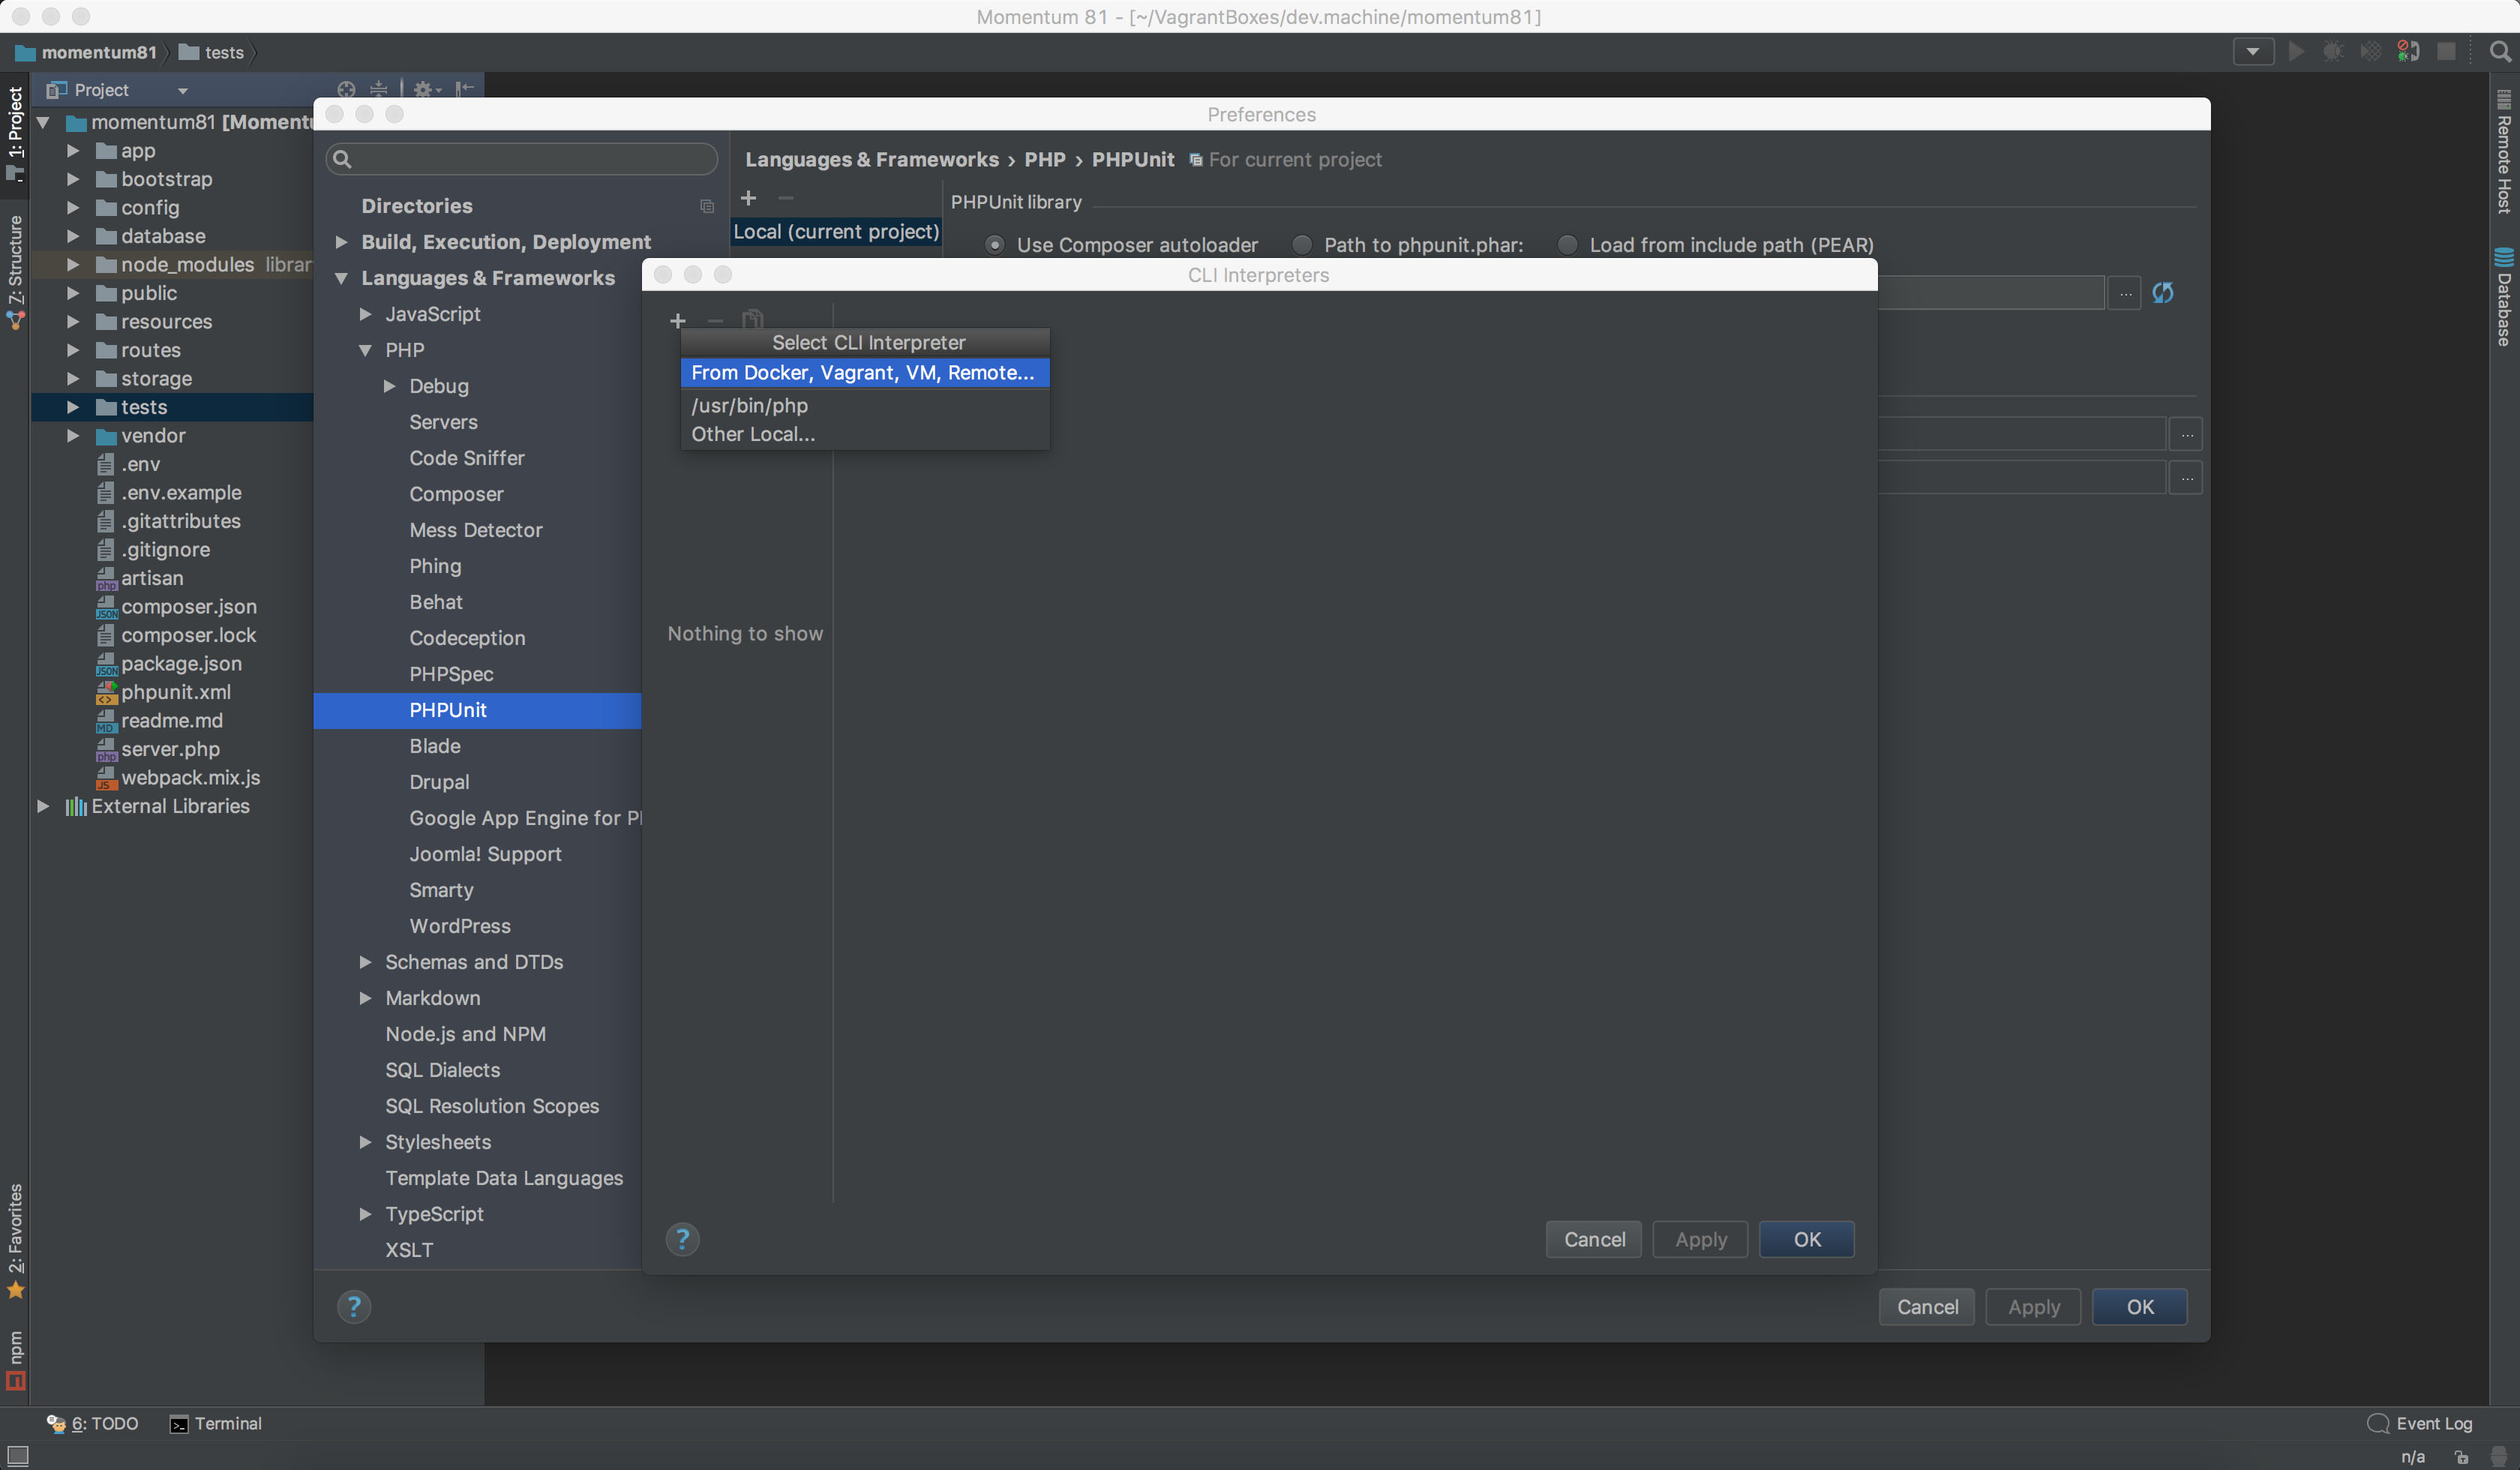Screen dimensions: 2520x1470
Task: Click the PHPUnit settings search input field
Action: click(525, 157)
